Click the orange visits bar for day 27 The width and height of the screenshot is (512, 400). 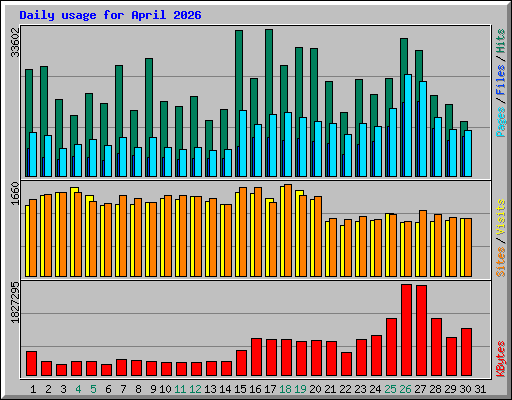[423, 243]
